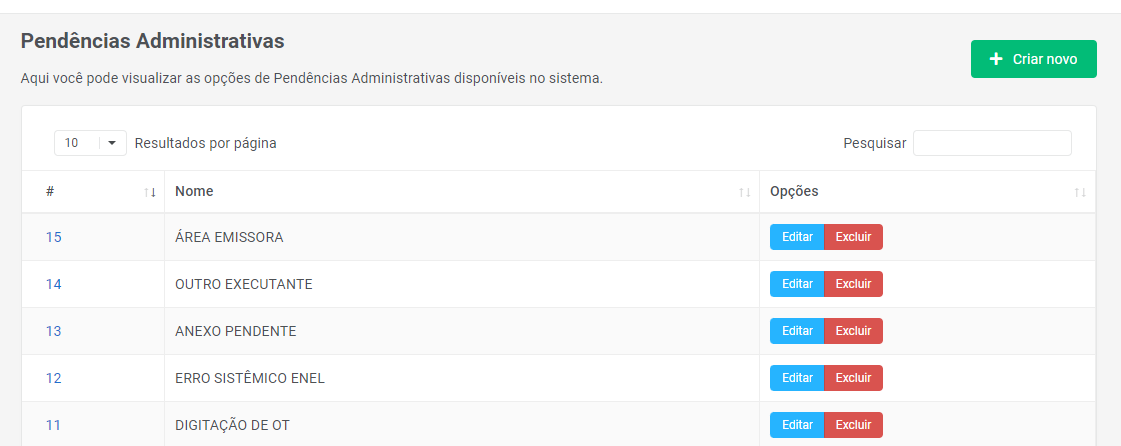This screenshot has height=446, width=1121.
Task: Open the results per page dropdown
Action: 90,143
